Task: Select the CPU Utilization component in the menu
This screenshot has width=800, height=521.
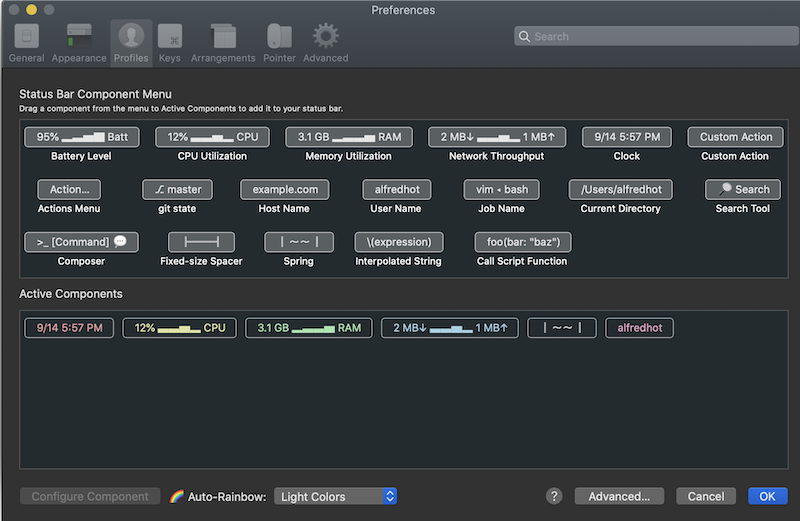Action: click(212, 137)
